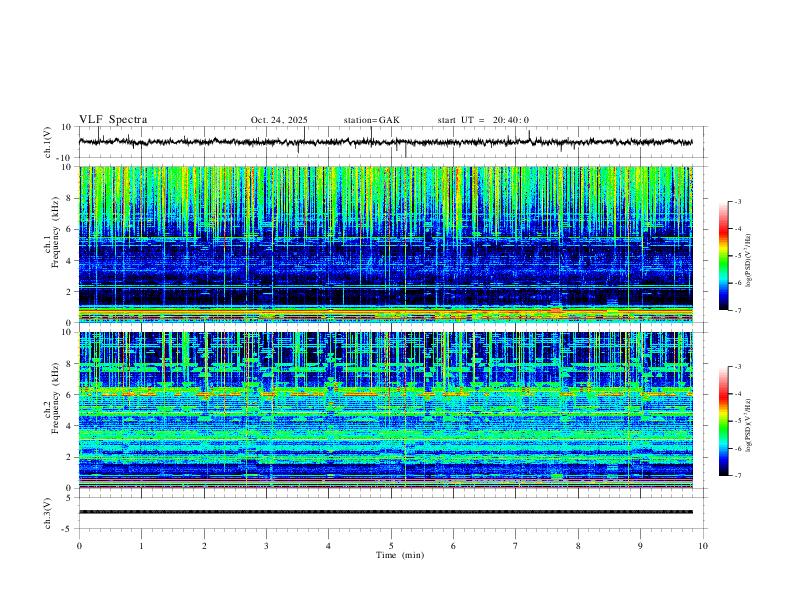
Task: Click the ch.1 color bar log(PSD) label
Action: click(748, 261)
